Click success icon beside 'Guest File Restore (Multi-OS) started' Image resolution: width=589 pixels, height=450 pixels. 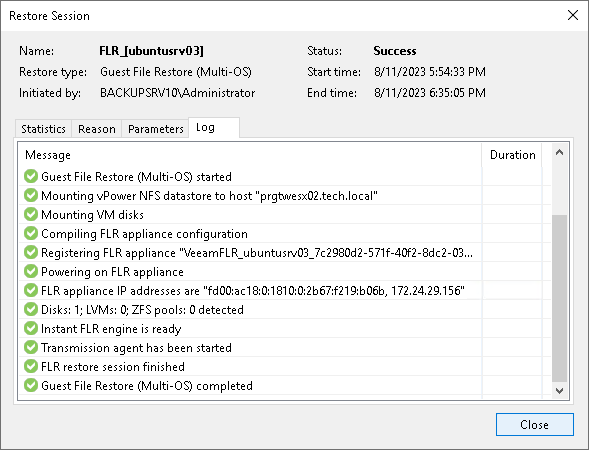pos(31,176)
